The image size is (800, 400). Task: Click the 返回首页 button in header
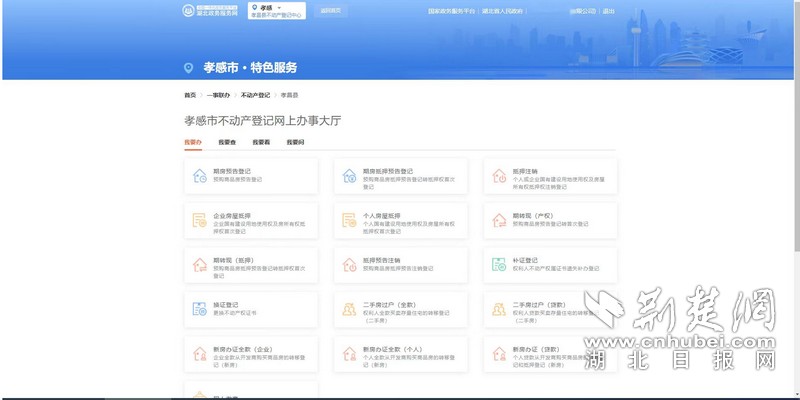coord(330,12)
